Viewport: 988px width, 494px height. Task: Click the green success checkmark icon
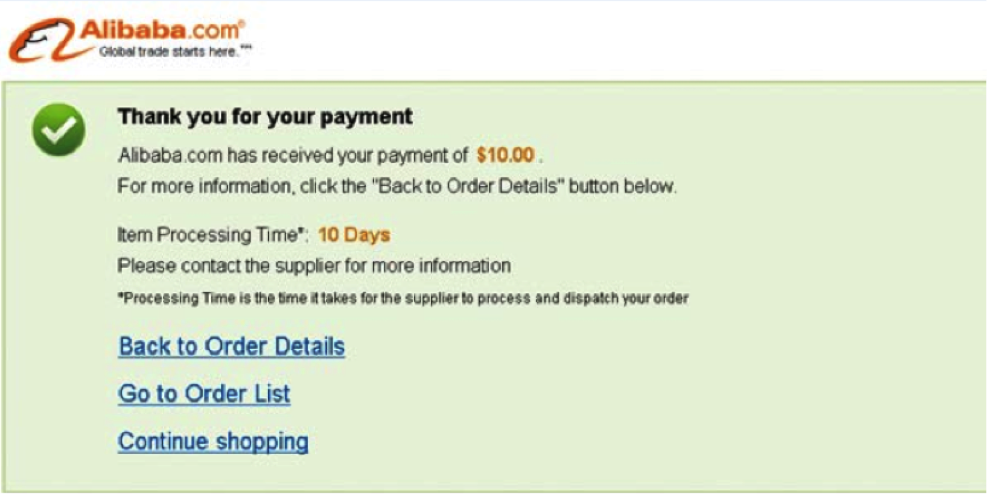point(59,129)
